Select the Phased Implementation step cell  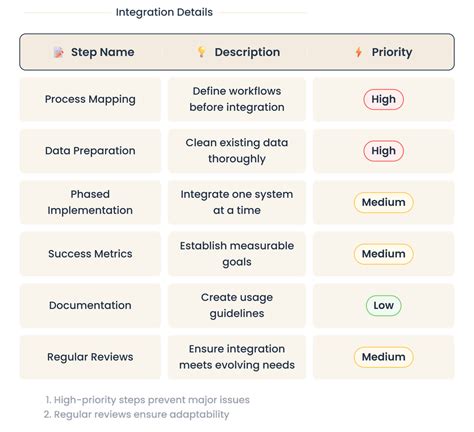(x=90, y=202)
